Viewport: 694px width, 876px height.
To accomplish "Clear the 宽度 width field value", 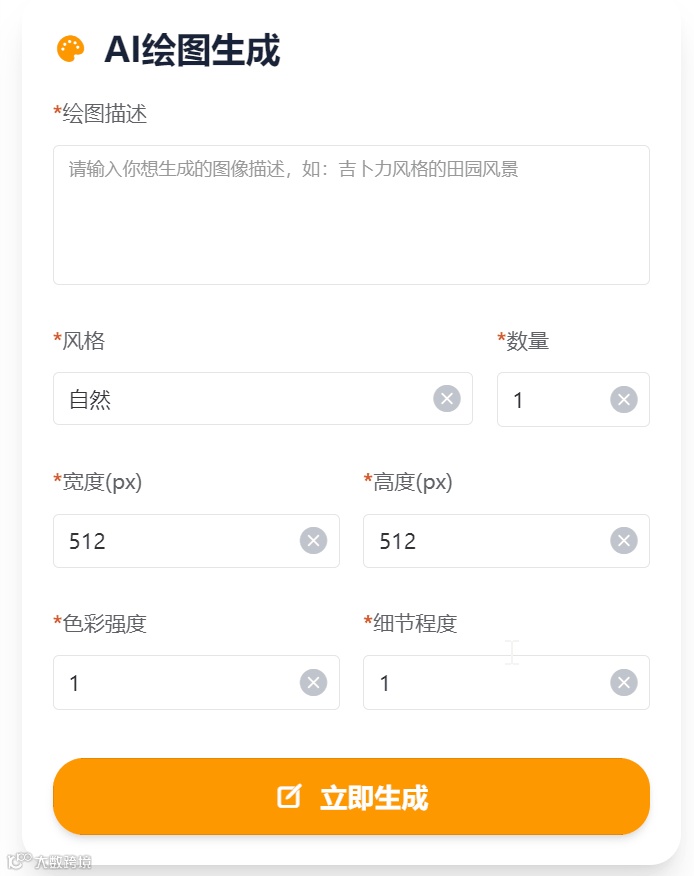I will point(312,540).
